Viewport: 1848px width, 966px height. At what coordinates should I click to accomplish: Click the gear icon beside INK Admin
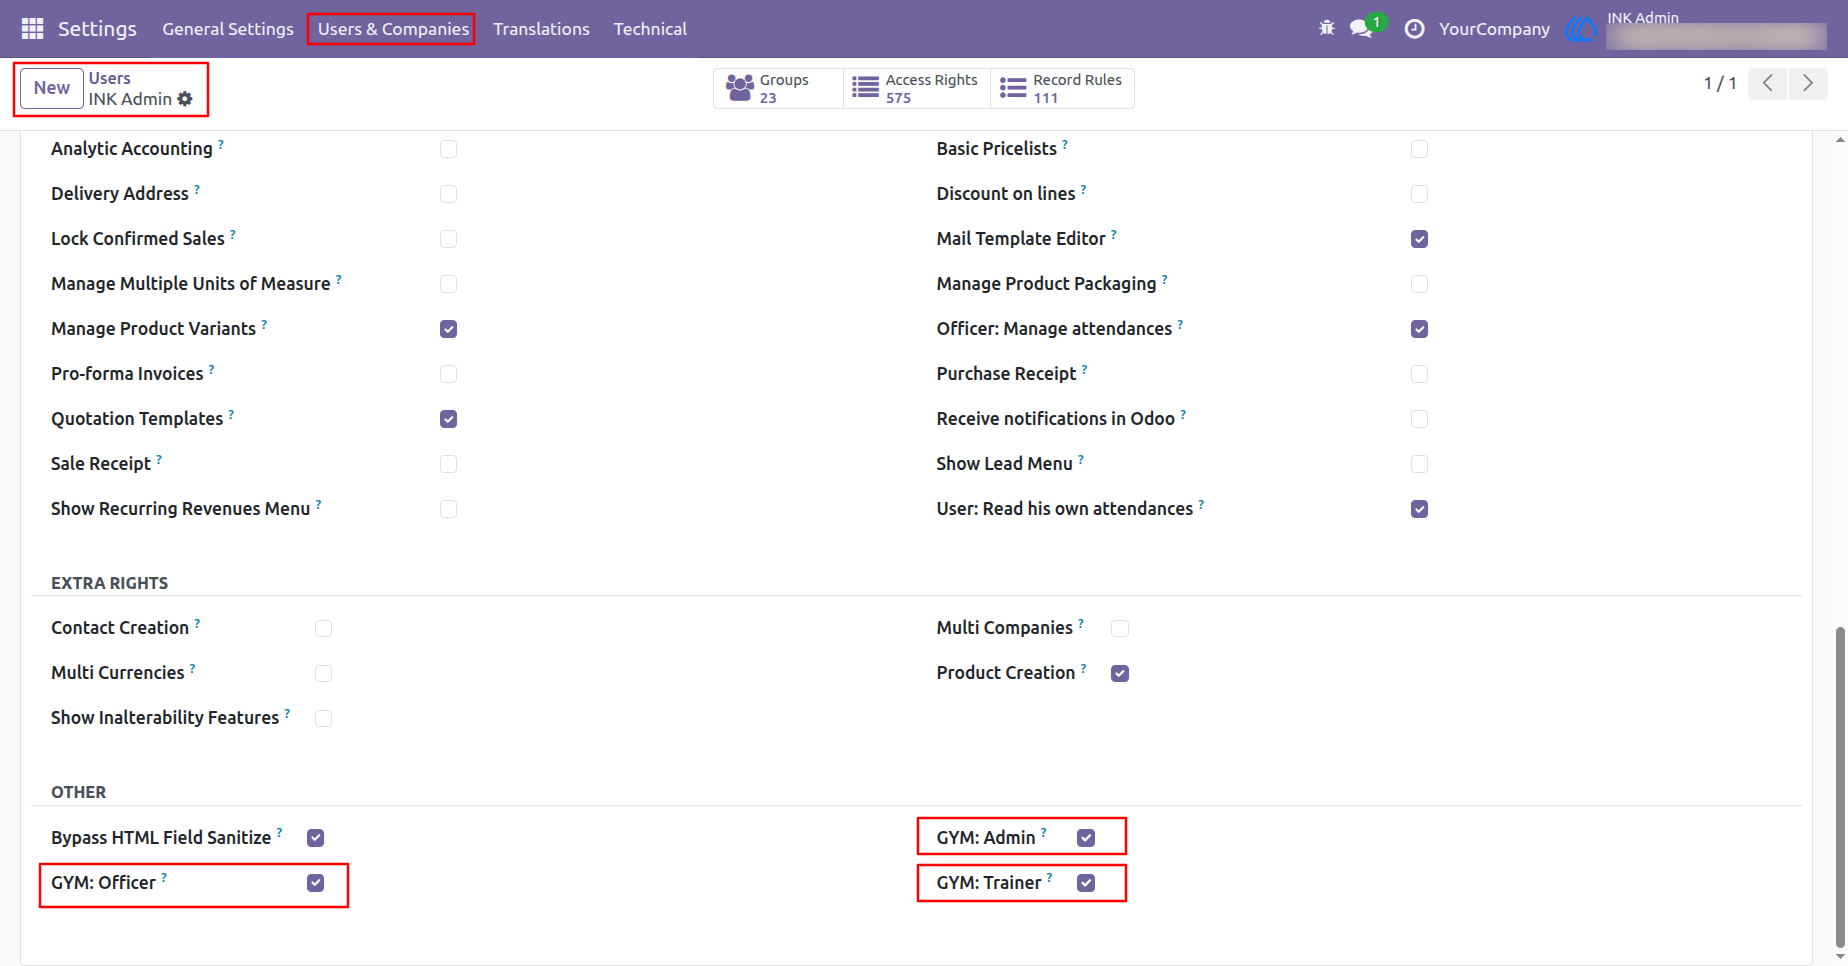click(x=185, y=99)
